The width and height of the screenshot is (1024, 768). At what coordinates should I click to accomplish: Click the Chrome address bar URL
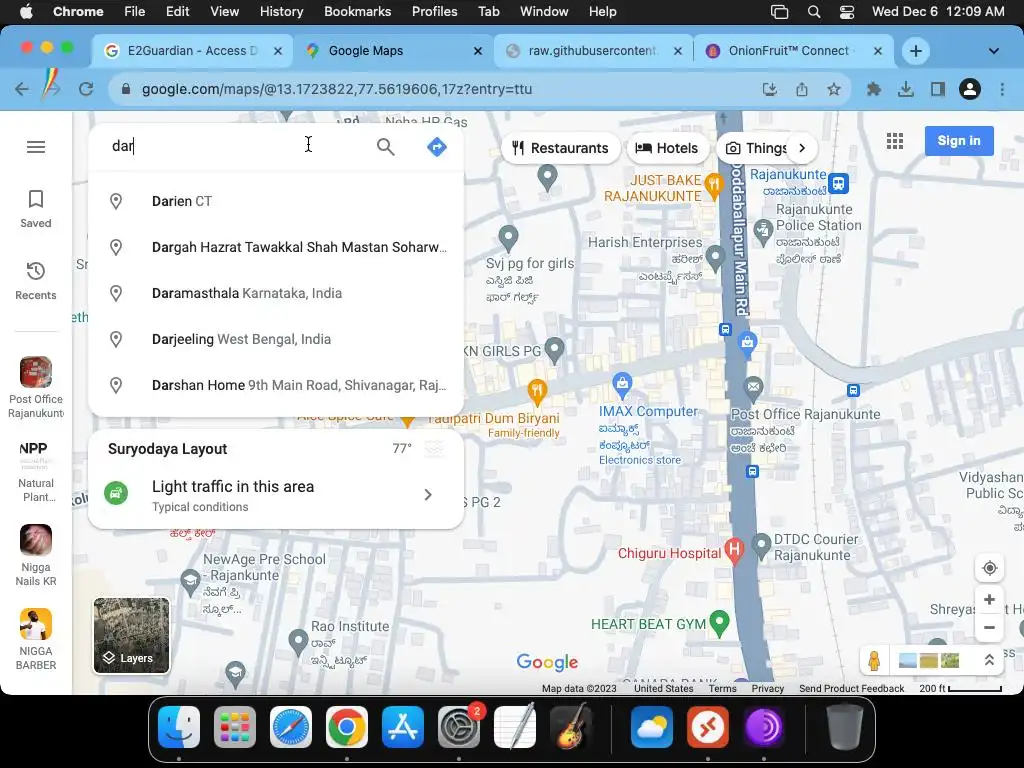tap(336, 89)
